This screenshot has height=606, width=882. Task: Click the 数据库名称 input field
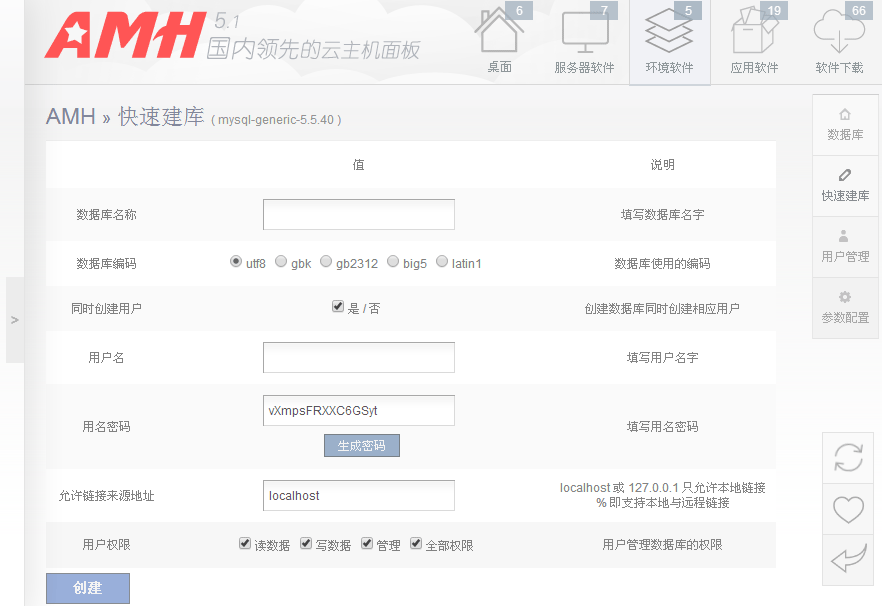pos(358,214)
